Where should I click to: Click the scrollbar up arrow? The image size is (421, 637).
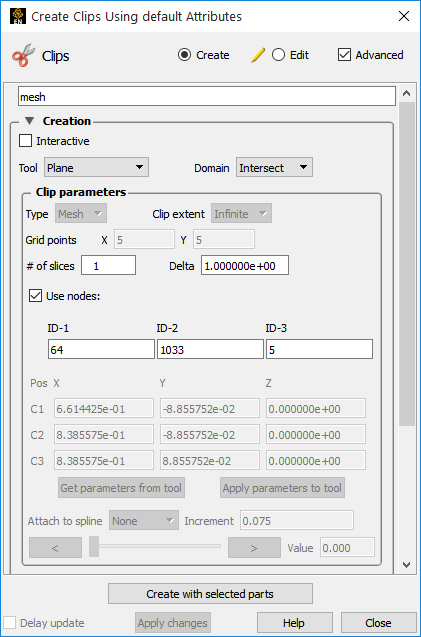point(406,93)
